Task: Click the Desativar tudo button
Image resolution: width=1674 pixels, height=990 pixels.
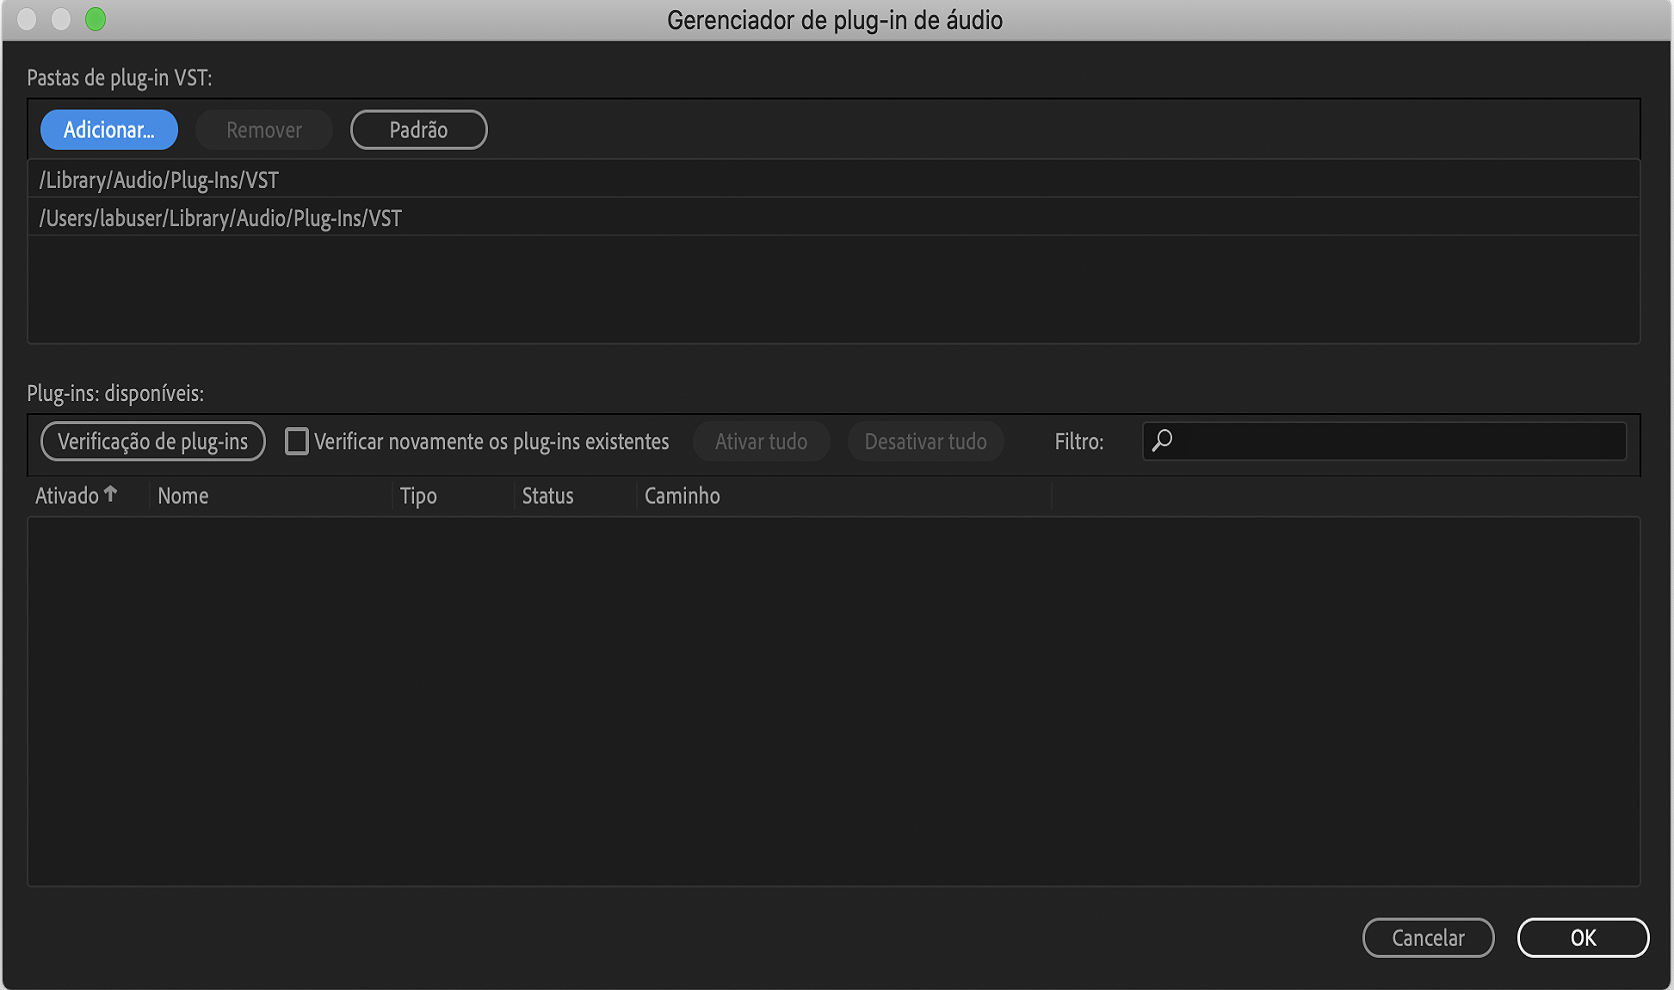Action: click(x=925, y=441)
